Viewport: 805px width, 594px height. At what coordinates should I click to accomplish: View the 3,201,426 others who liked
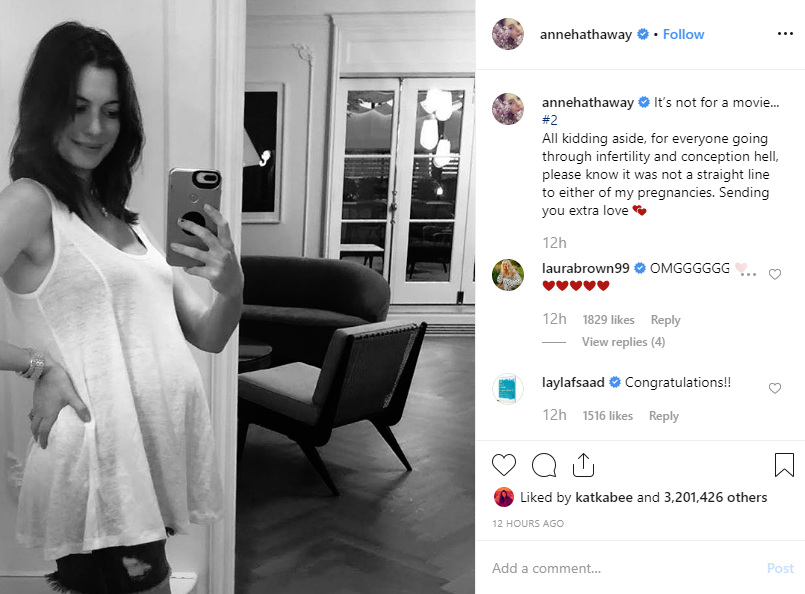click(715, 497)
